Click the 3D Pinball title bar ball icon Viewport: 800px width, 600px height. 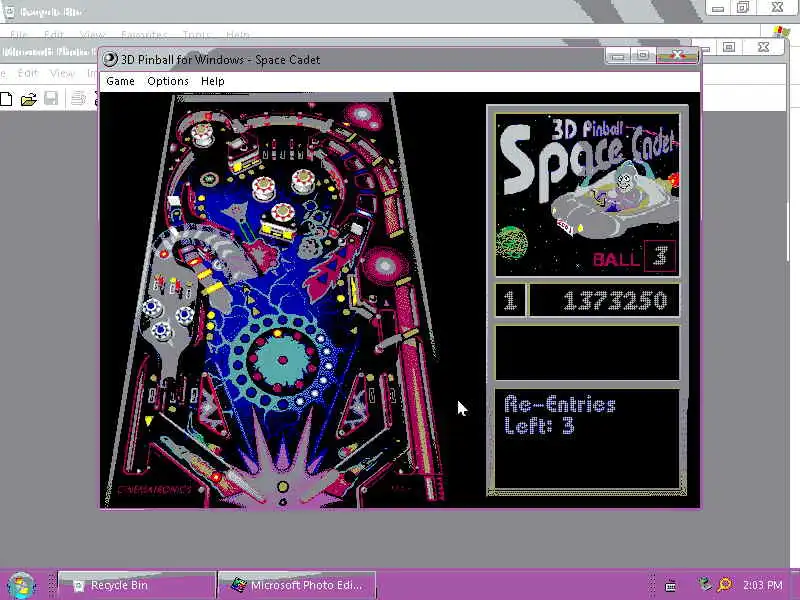110,60
